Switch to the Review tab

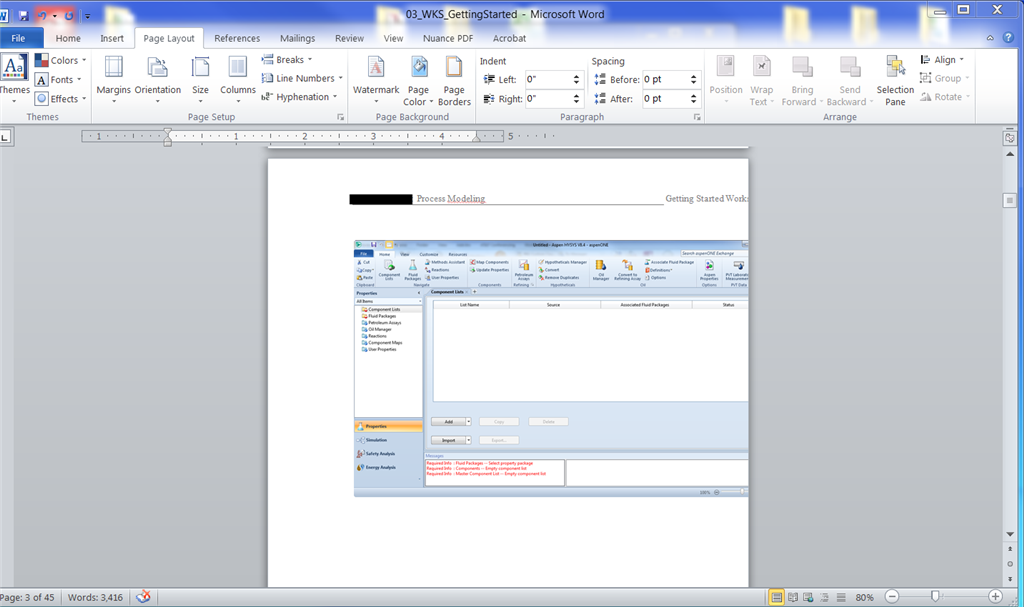(x=349, y=38)
